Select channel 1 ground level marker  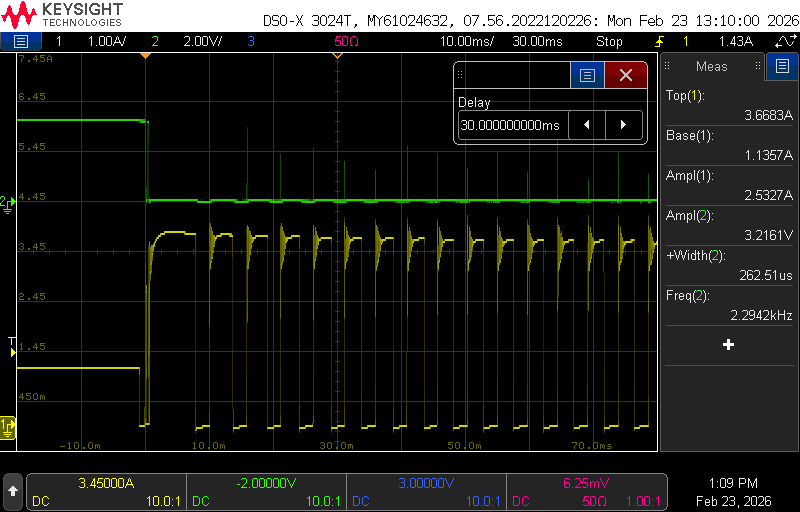8,428
